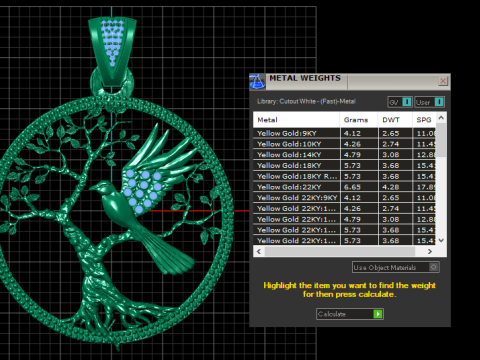Select the Yellow Gold:10KY row
The width and height of the screenshot is (480, 360).
(x=344, y=144)
